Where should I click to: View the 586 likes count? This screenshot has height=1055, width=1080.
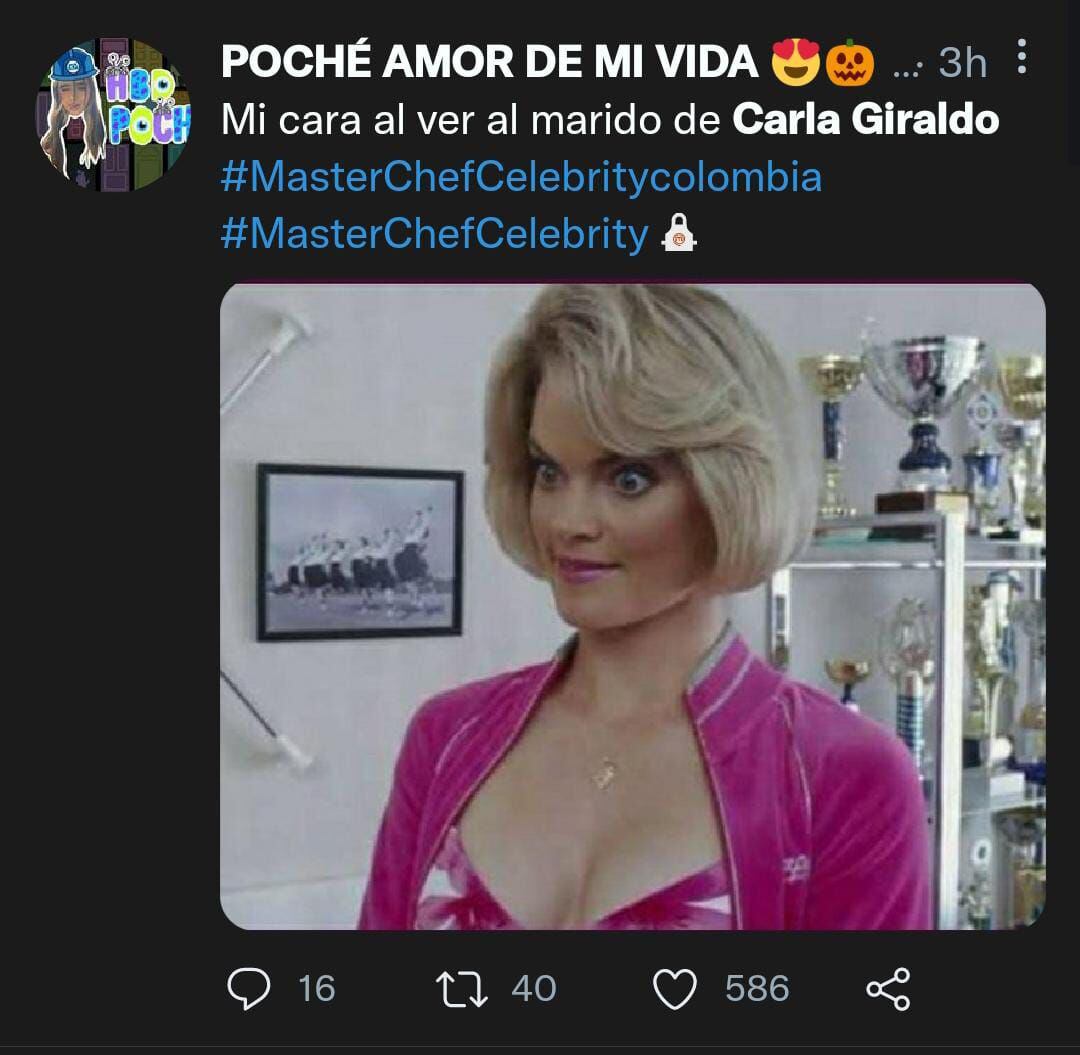click(x=757, y=989)
